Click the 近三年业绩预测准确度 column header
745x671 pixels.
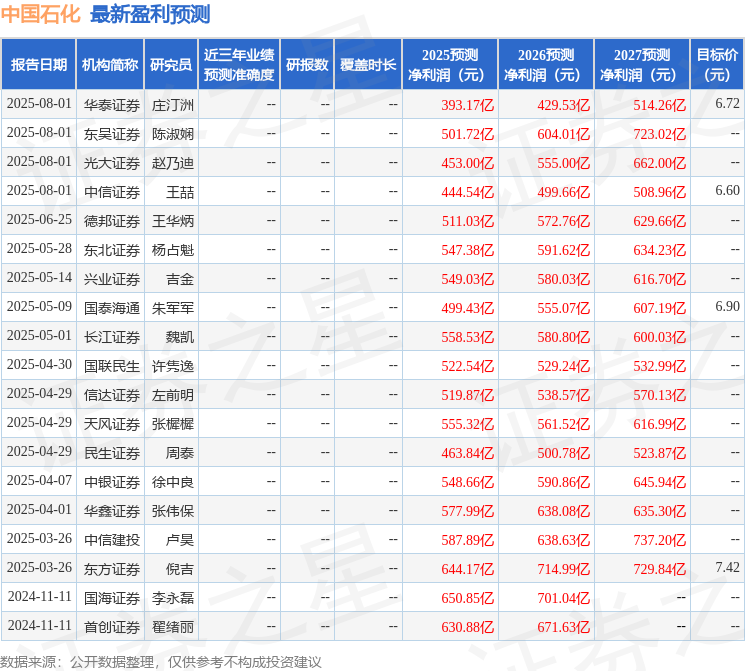click(239, 65)
